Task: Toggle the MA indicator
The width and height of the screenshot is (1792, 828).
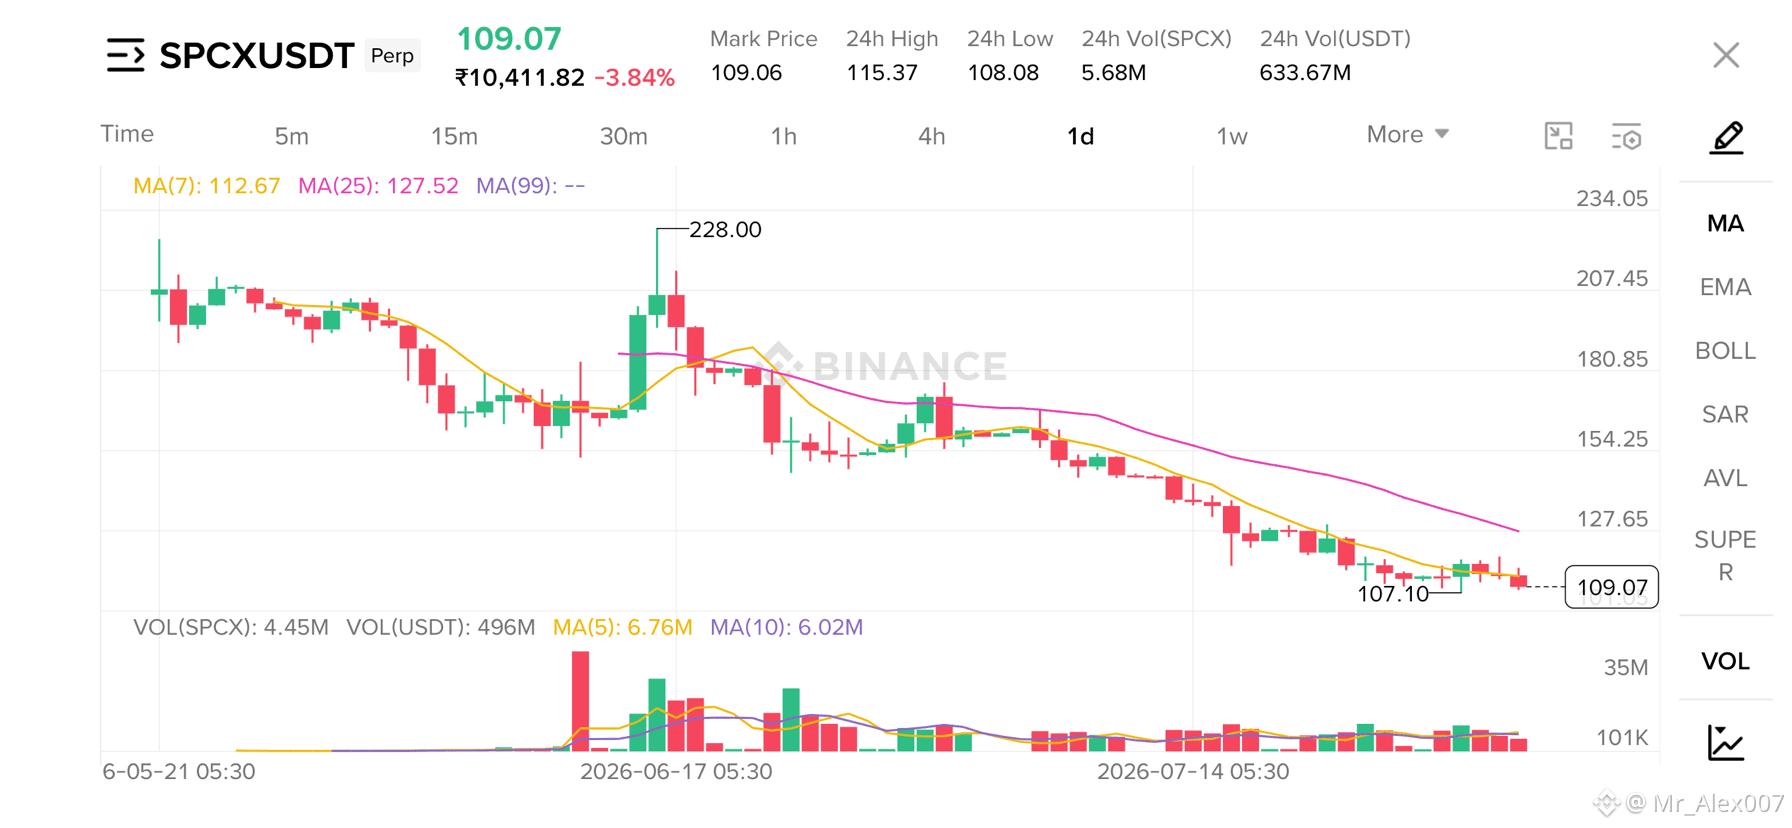Action: pos(1725,223)
